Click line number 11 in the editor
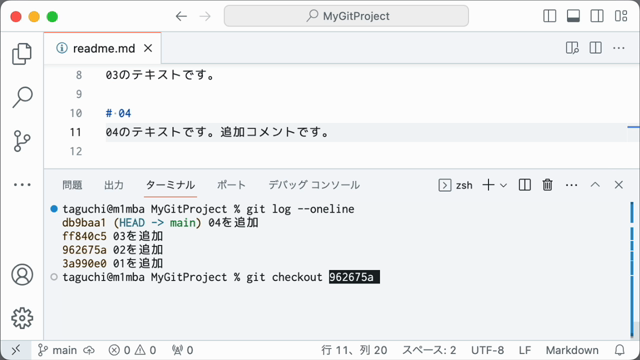The width and height of the screenshot is (640, 360). click(x=76, y=132)
